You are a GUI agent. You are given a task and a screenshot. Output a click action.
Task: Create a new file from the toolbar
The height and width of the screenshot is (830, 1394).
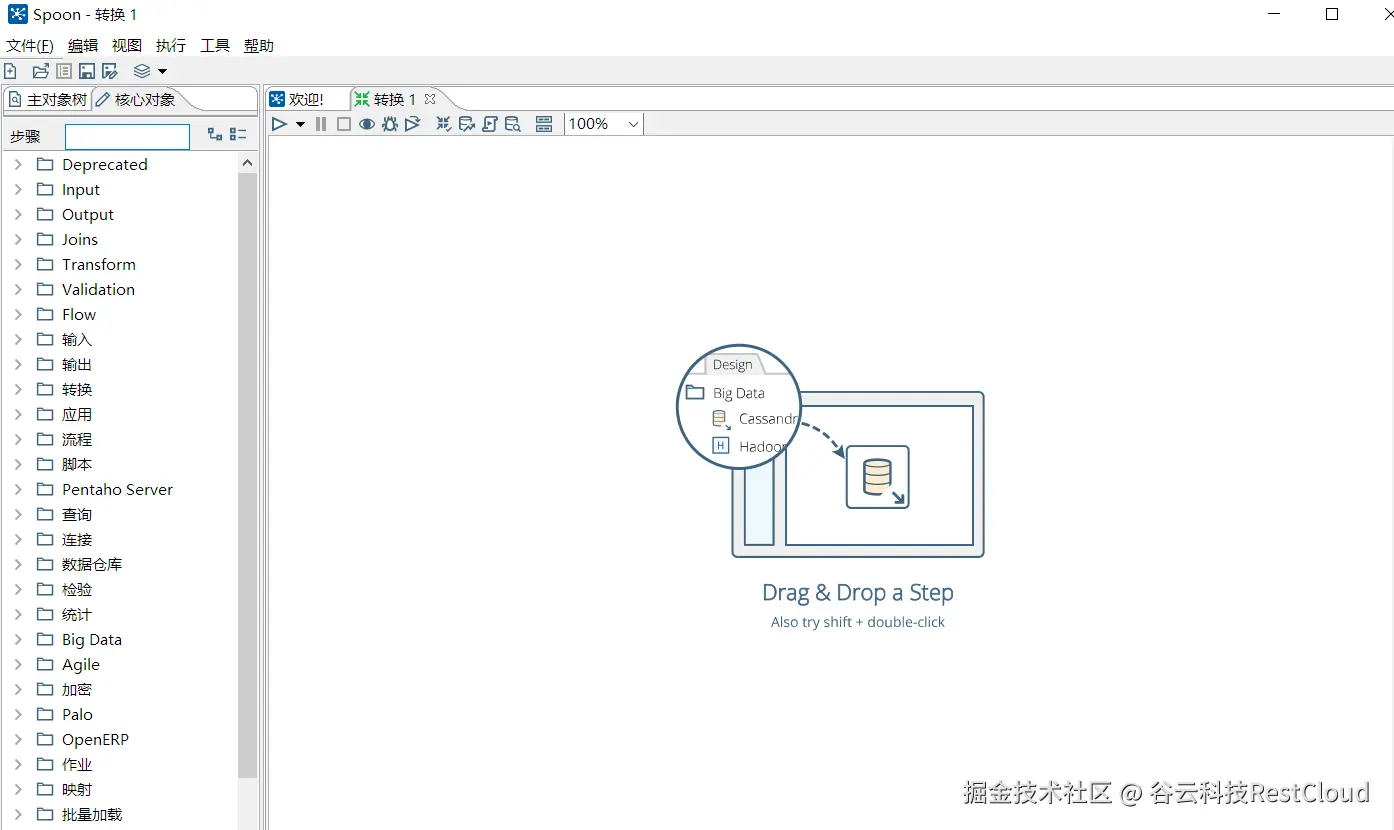pos(10,71)
